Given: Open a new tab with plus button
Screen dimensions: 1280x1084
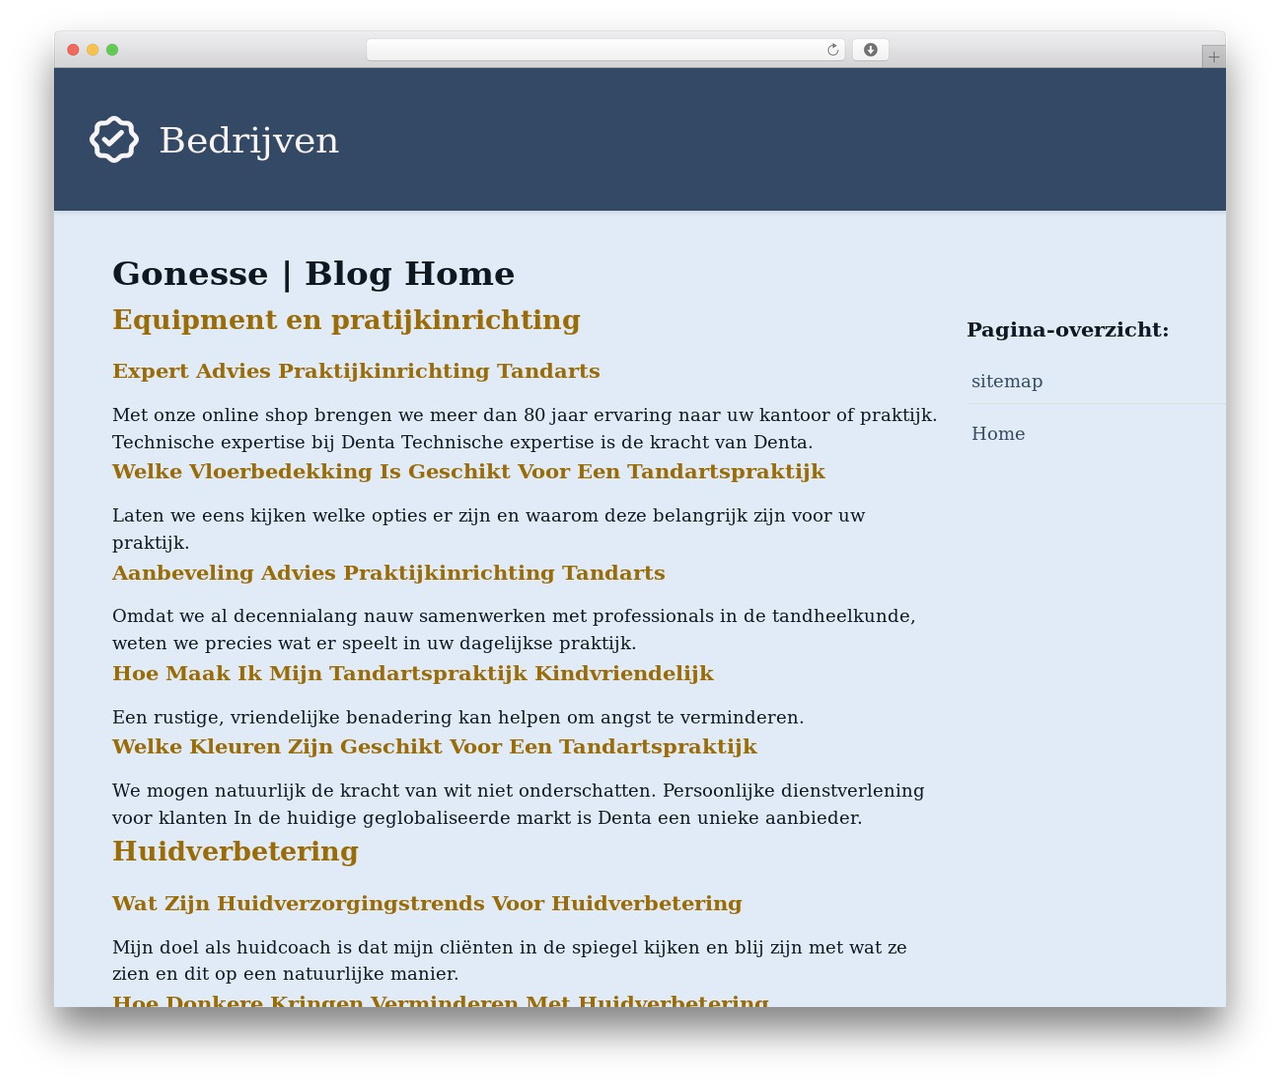Looking at the screenshot, I should click(x=1213, y=57).
